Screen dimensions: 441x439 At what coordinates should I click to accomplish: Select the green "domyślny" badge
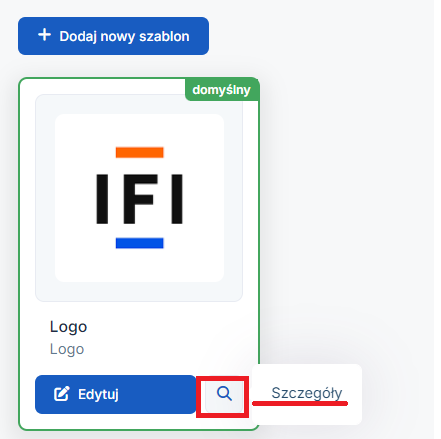pos(222,89)
